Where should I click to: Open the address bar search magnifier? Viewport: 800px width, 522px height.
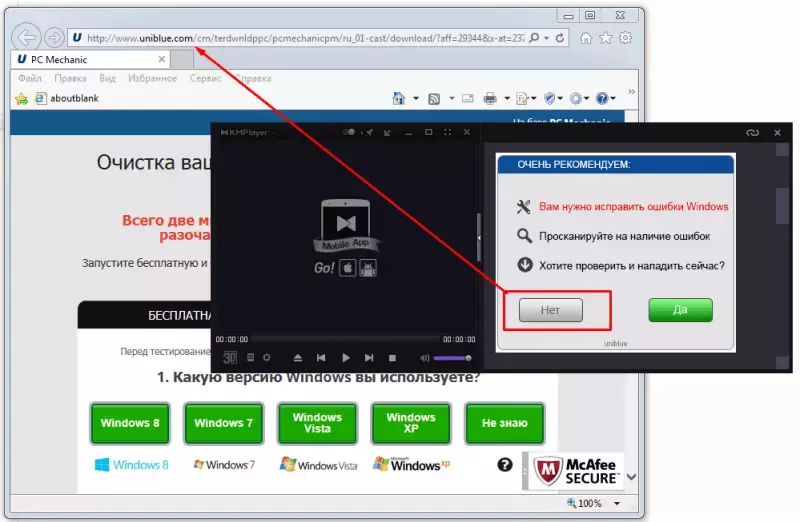pos(534,38)
